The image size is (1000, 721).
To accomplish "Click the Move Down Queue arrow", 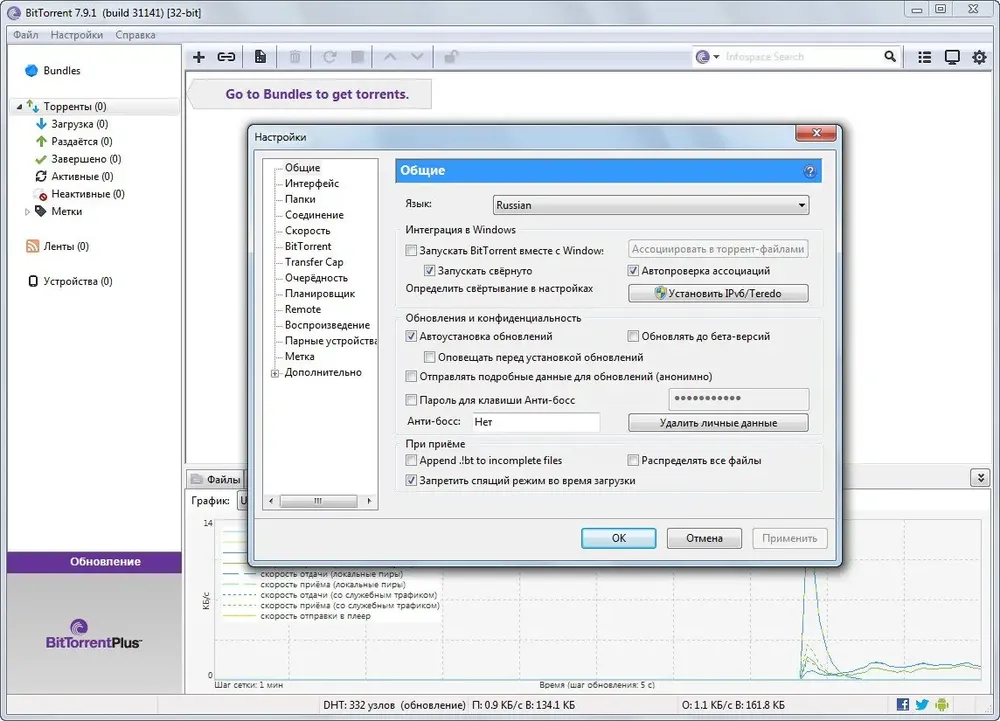I will pyautogui.click(x=417, y=57).
